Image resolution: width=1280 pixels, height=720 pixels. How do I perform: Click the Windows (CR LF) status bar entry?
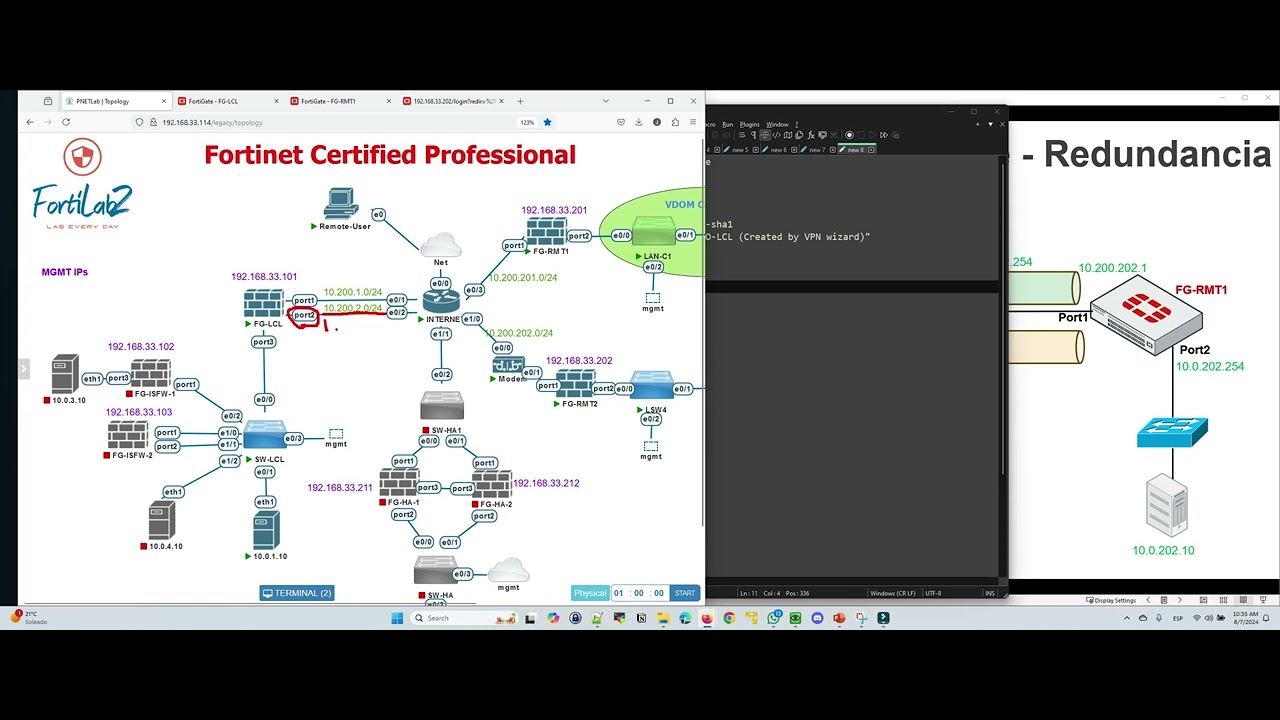click(893, 593)
